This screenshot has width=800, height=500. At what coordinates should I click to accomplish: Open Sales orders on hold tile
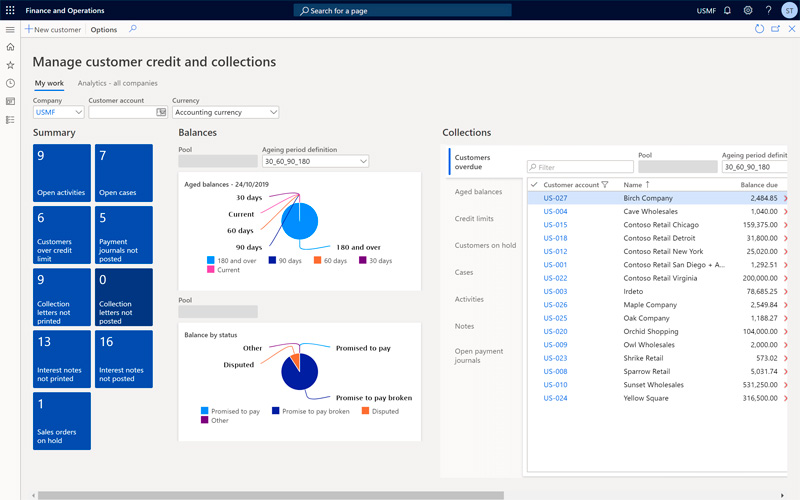[x=62, y=421]
